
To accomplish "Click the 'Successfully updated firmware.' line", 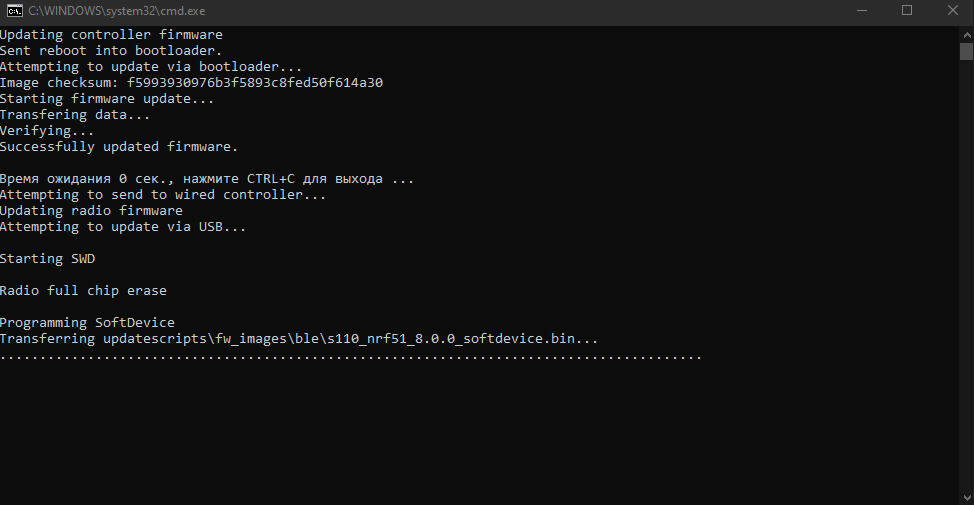I will [119, 147].
